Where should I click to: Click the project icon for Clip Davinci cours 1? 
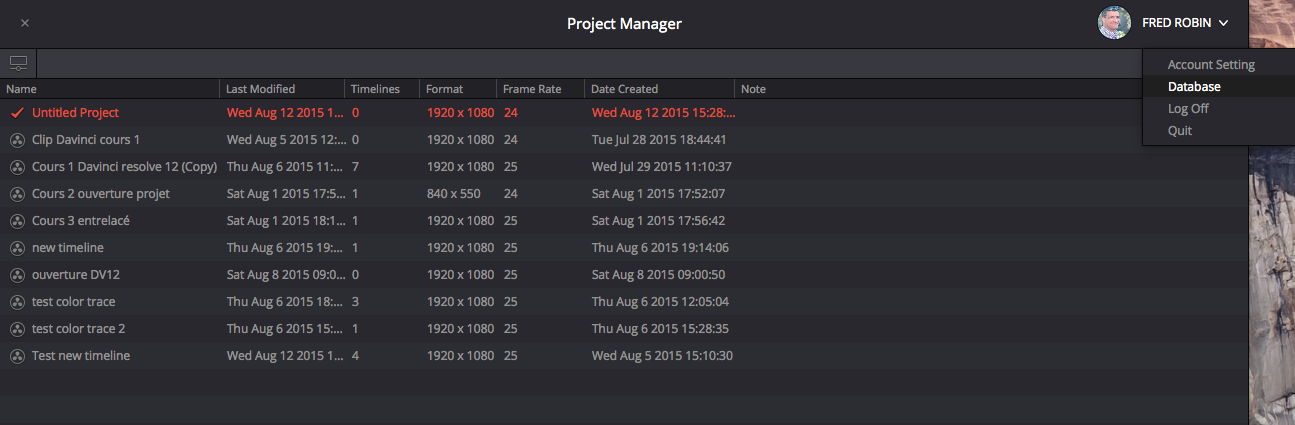point(16,140)
